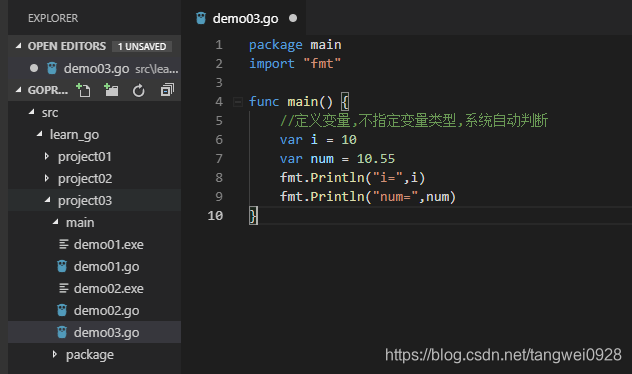Screen dimensions: 632x374
Task: Open demo02.go in the file tree
Action: pyautogui.click(x=106, y=311)
